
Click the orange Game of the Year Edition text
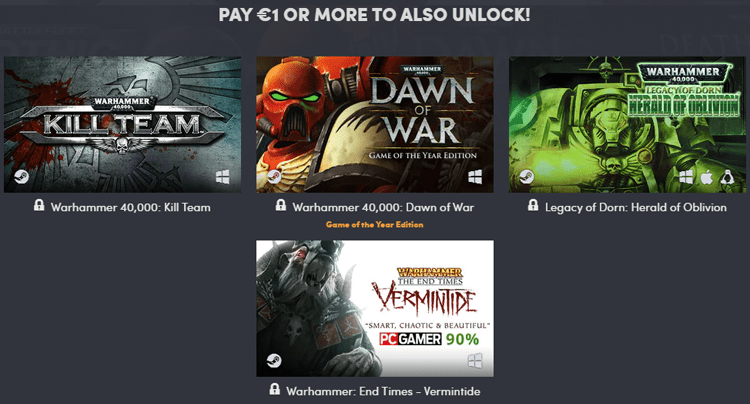click(x=375, y=224)
